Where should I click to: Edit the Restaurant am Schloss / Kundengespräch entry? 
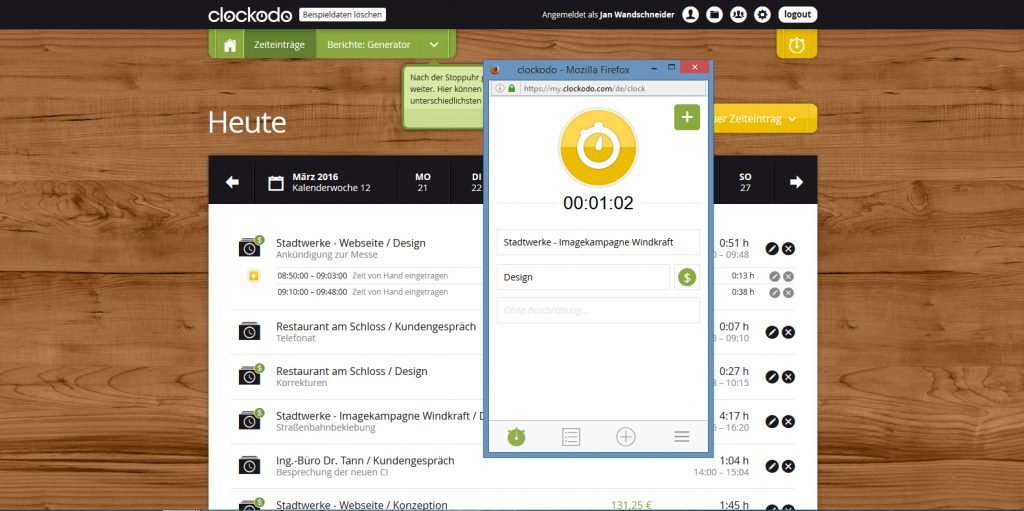tap(772, 333)
